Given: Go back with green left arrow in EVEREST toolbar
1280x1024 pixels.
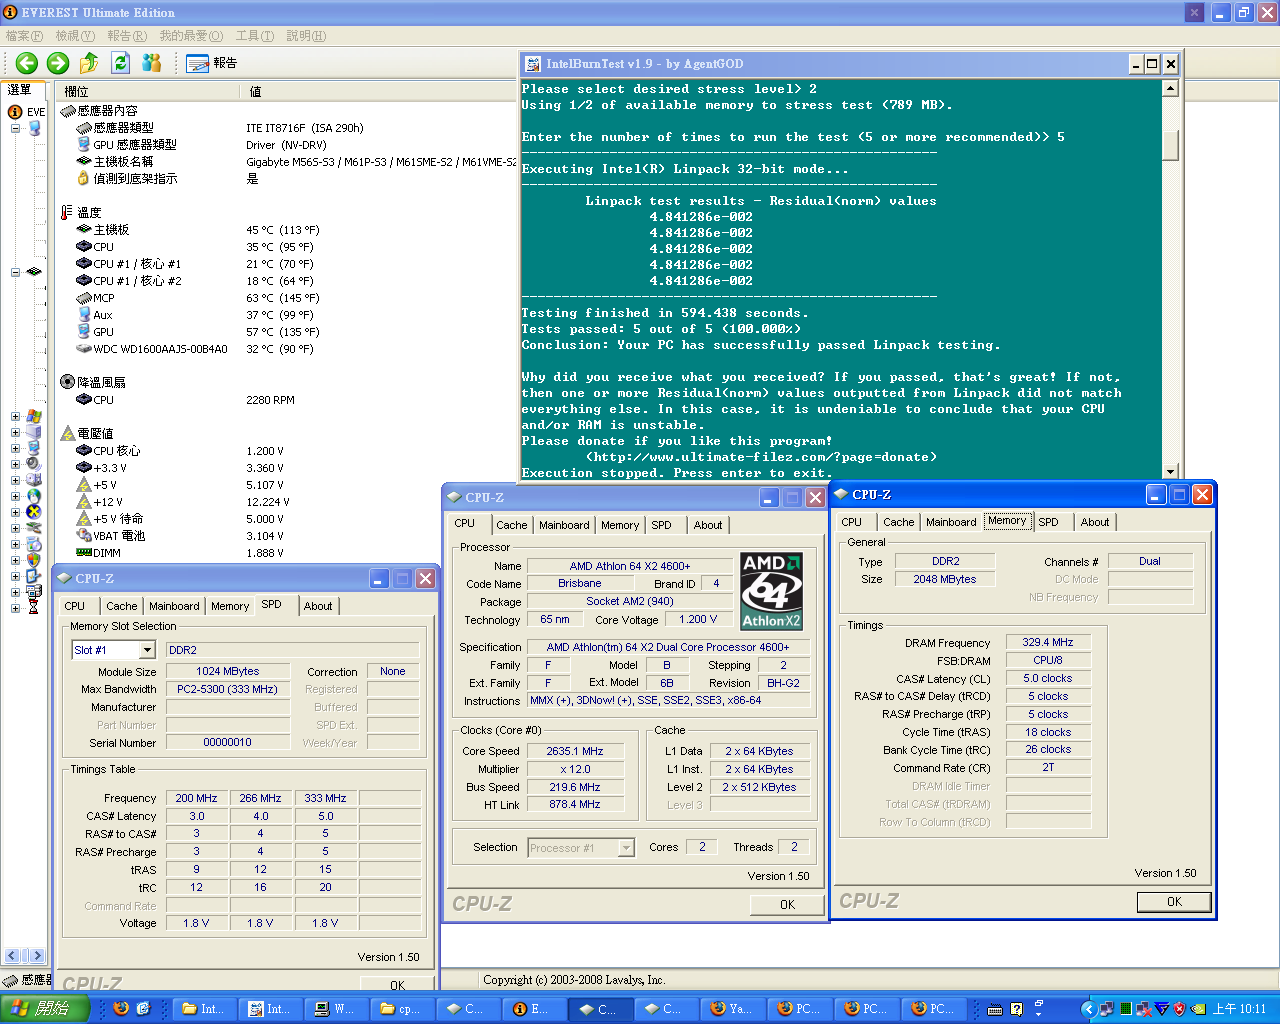Looking at the screenshot, I should [27, 63].
